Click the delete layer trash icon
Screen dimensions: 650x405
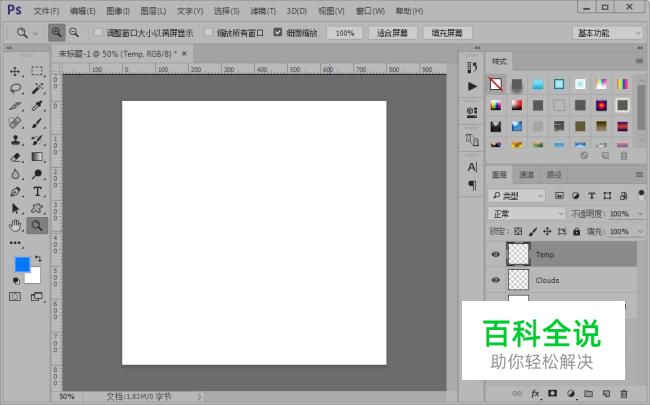click(623, 393)
